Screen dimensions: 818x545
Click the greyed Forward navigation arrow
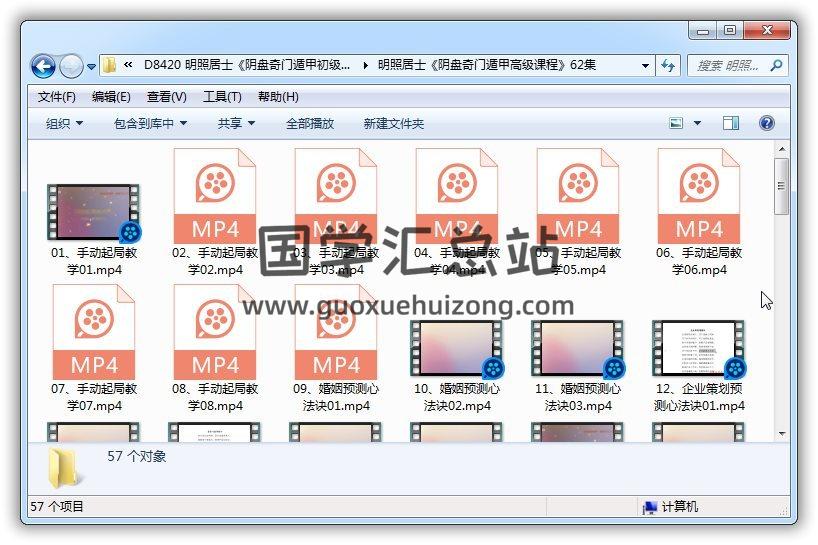pyautogui.click(x=71, y=66)
